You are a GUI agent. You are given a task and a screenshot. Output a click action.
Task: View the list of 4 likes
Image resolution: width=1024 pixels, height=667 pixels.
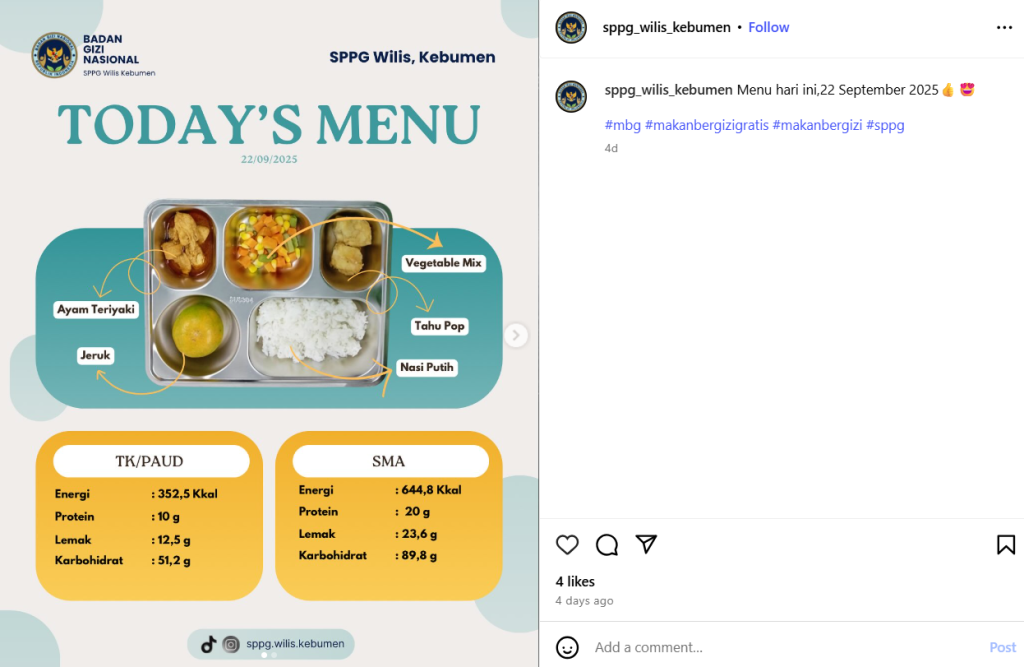pos(575,581)
